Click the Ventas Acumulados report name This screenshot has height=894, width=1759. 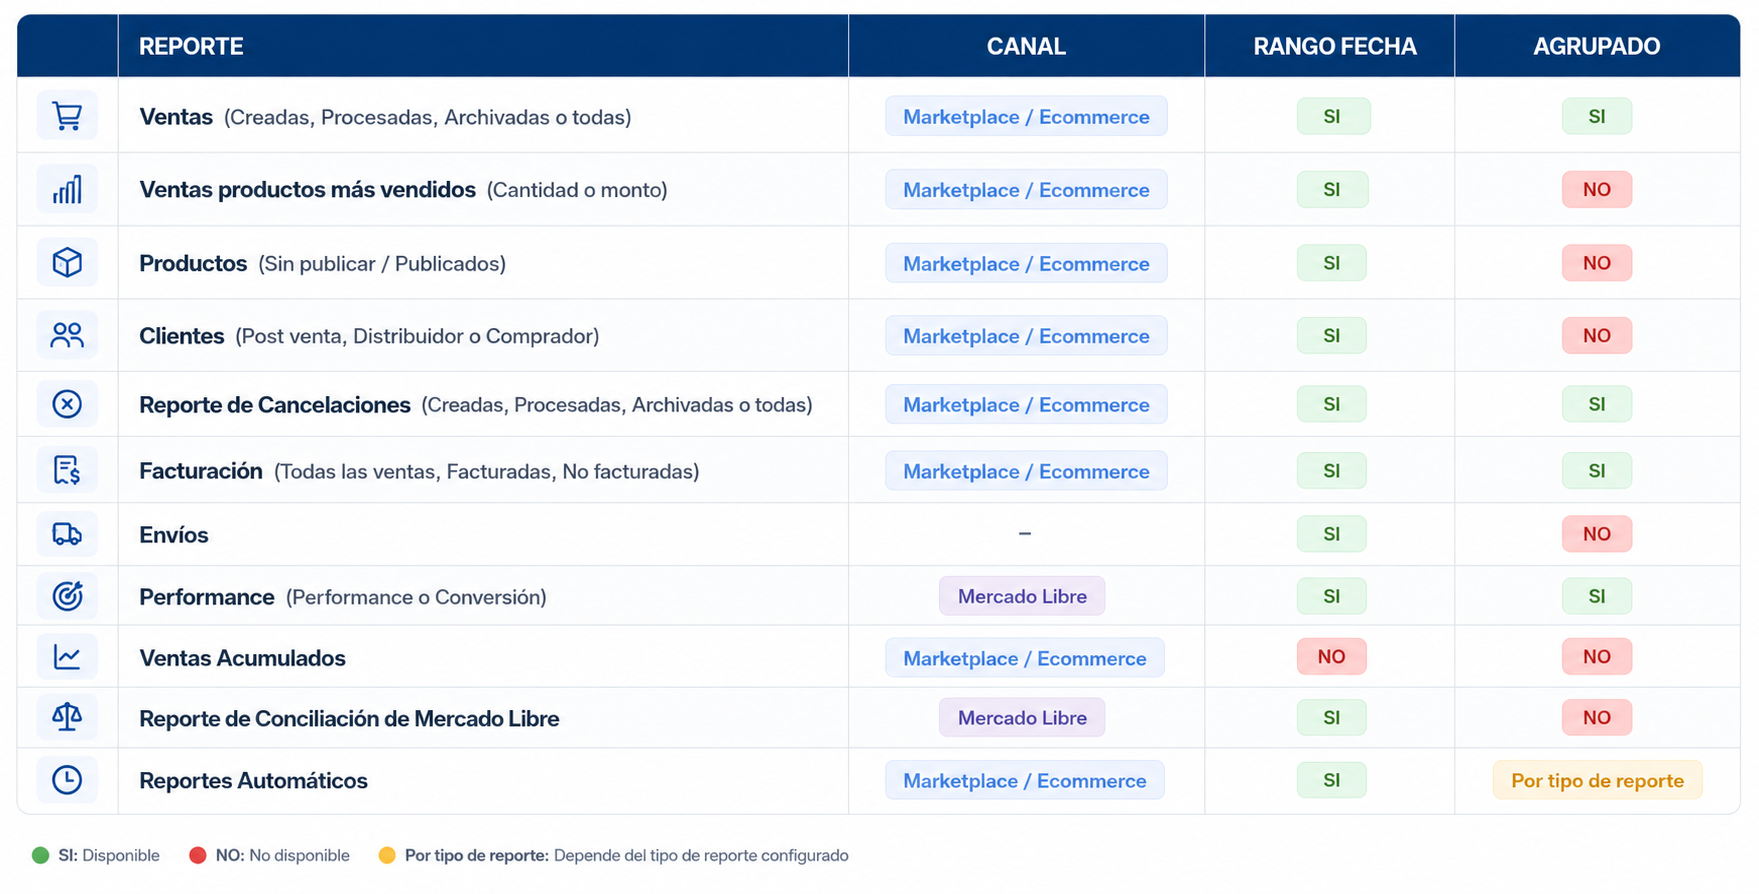(242, 658)
